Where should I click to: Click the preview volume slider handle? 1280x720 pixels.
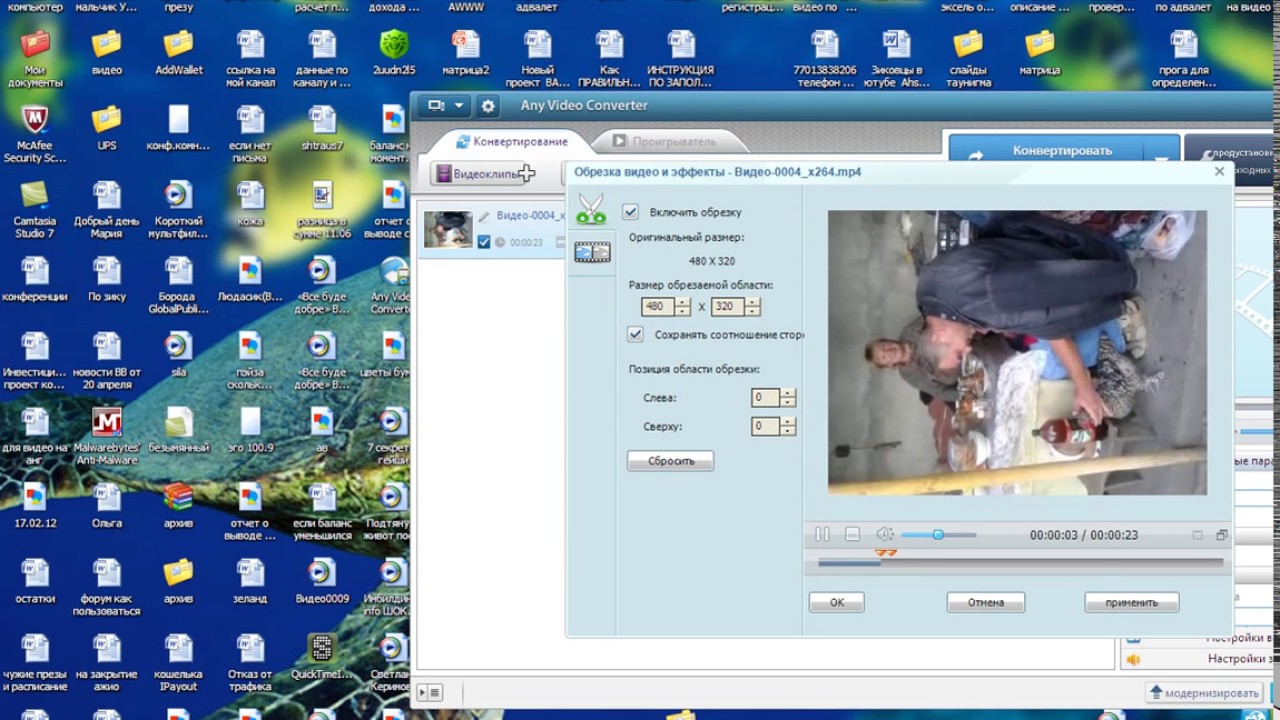pyautogui.click(x=938, y=535)
